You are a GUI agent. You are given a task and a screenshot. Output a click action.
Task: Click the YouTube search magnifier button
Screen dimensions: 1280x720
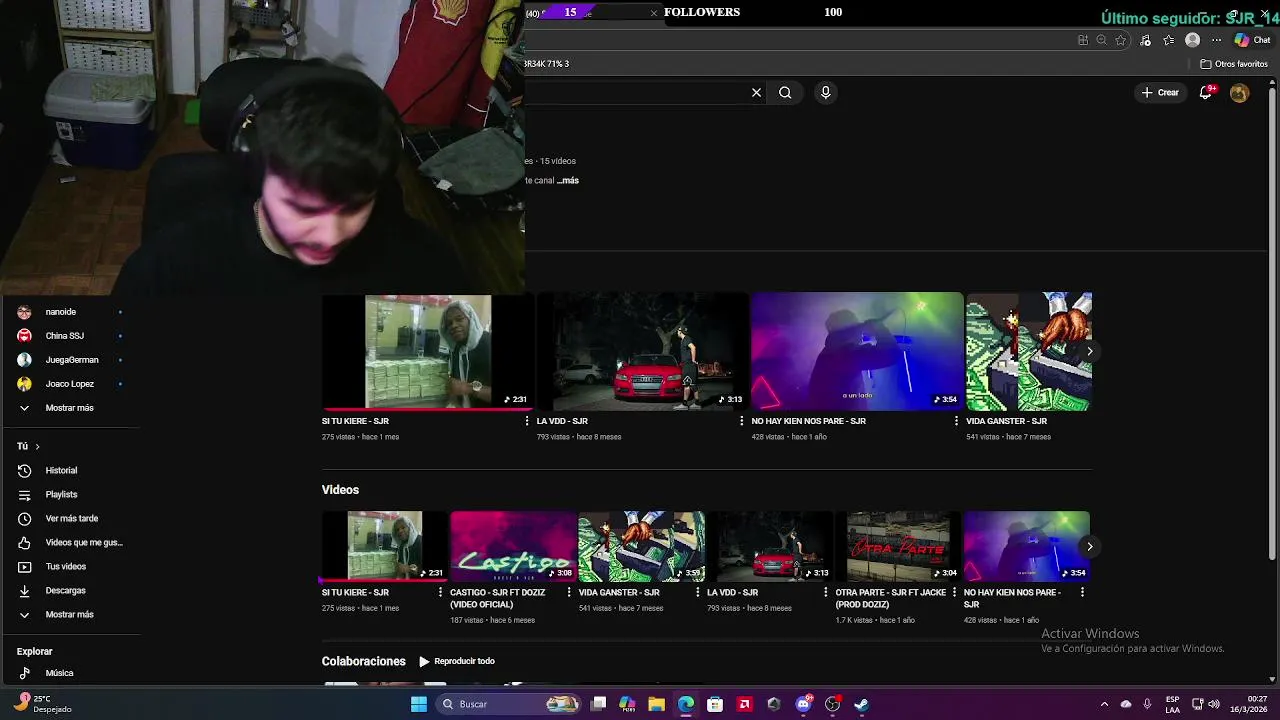click(785, 92)
